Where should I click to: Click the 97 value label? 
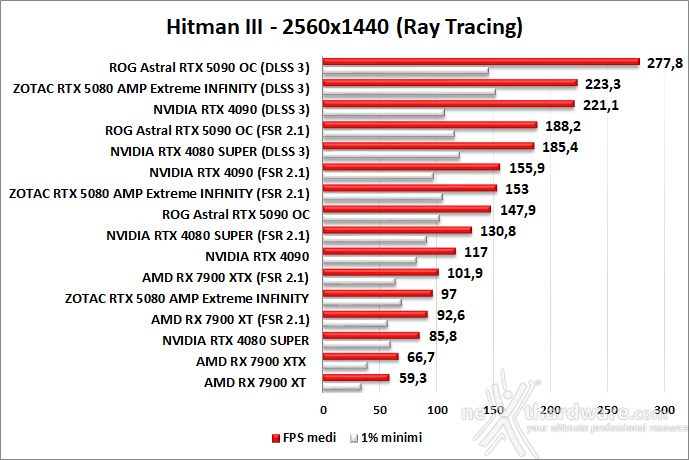[x=449, y=294]
